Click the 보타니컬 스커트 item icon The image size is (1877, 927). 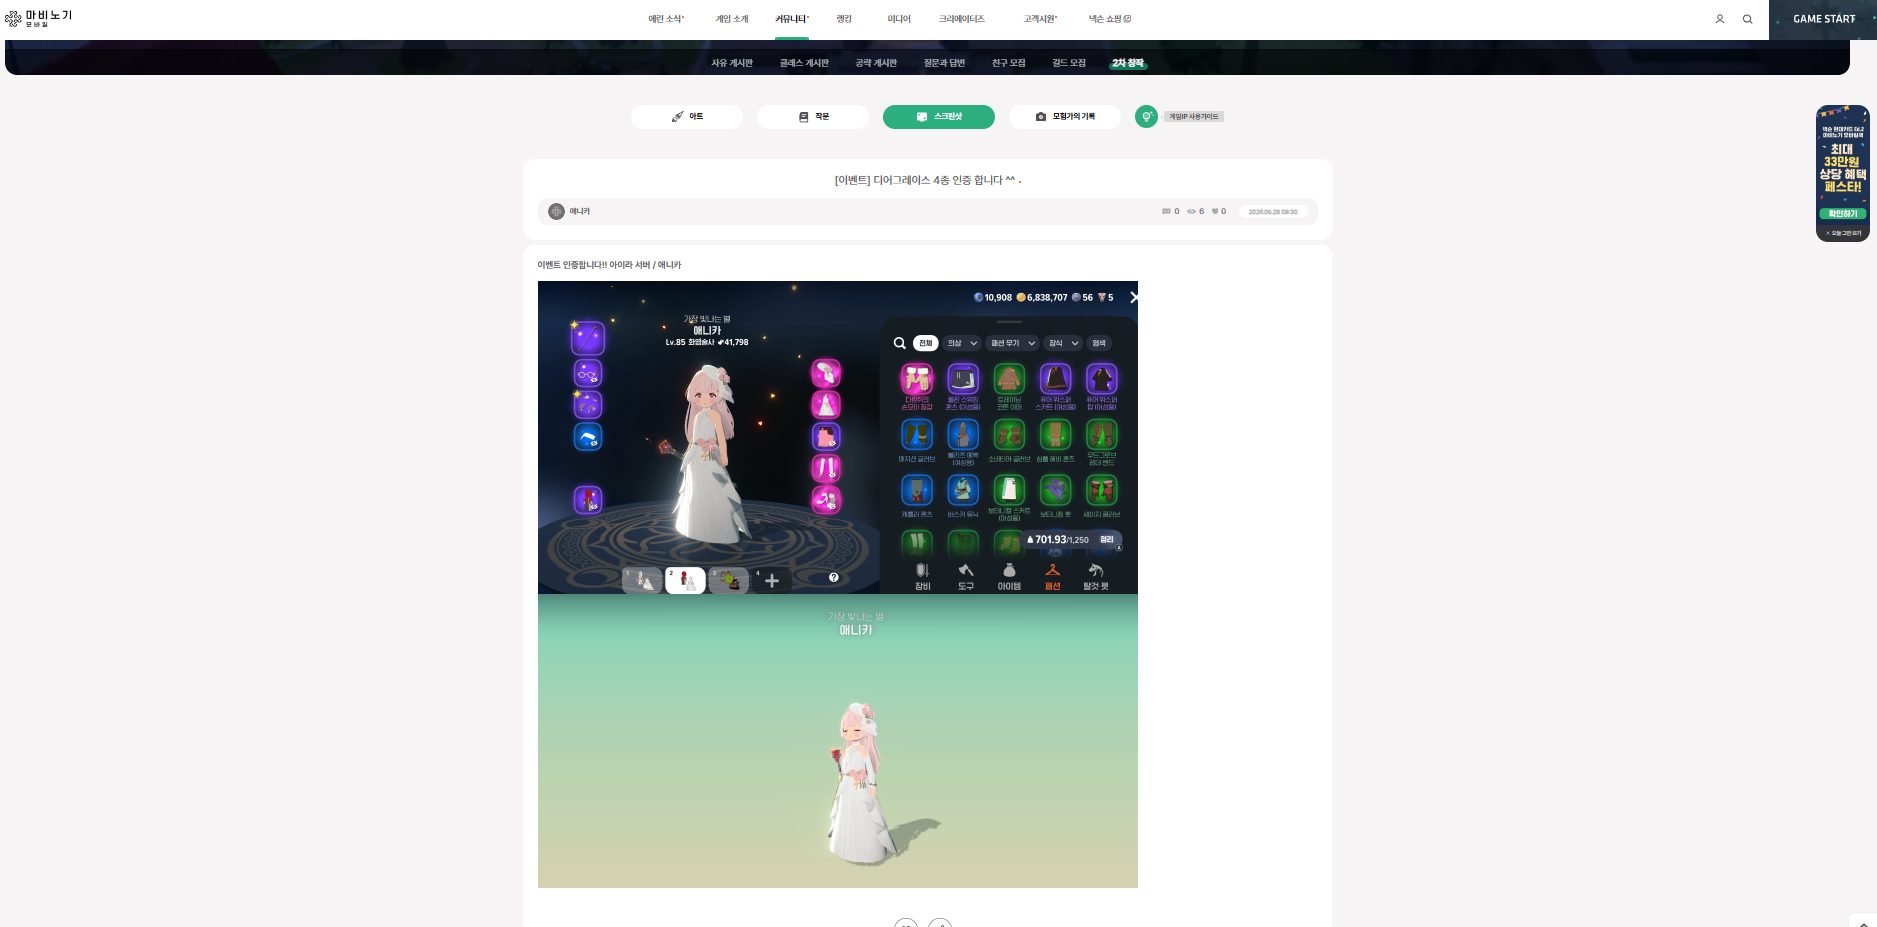pos(1009,490)
